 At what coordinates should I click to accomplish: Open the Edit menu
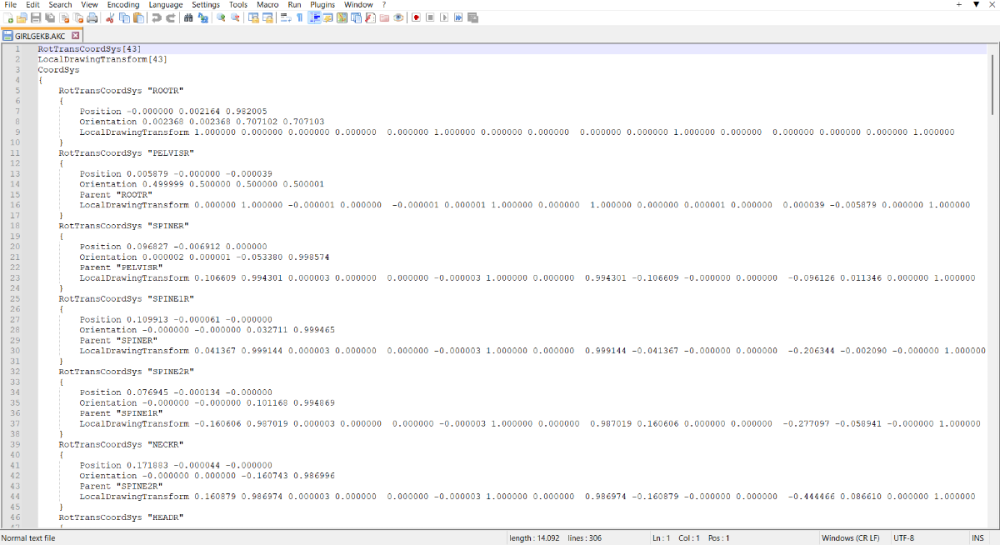(x=33, y=4)
